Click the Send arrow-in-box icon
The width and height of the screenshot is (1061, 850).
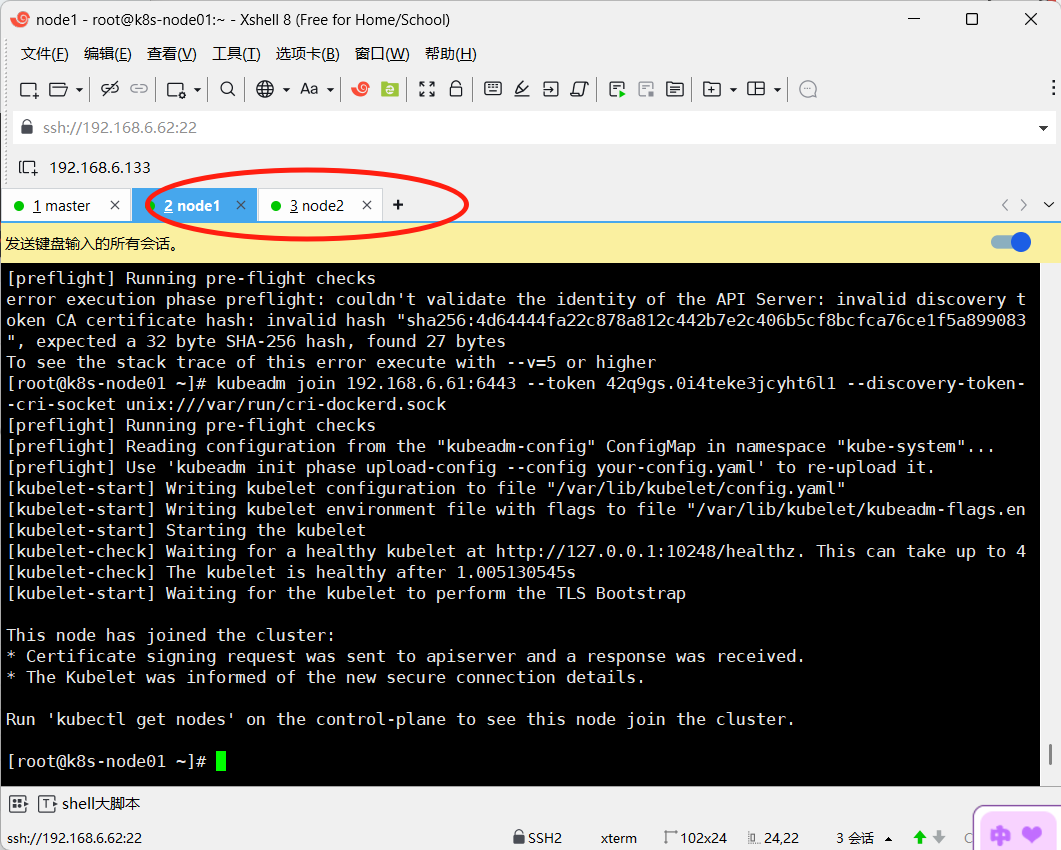[551, 89]
